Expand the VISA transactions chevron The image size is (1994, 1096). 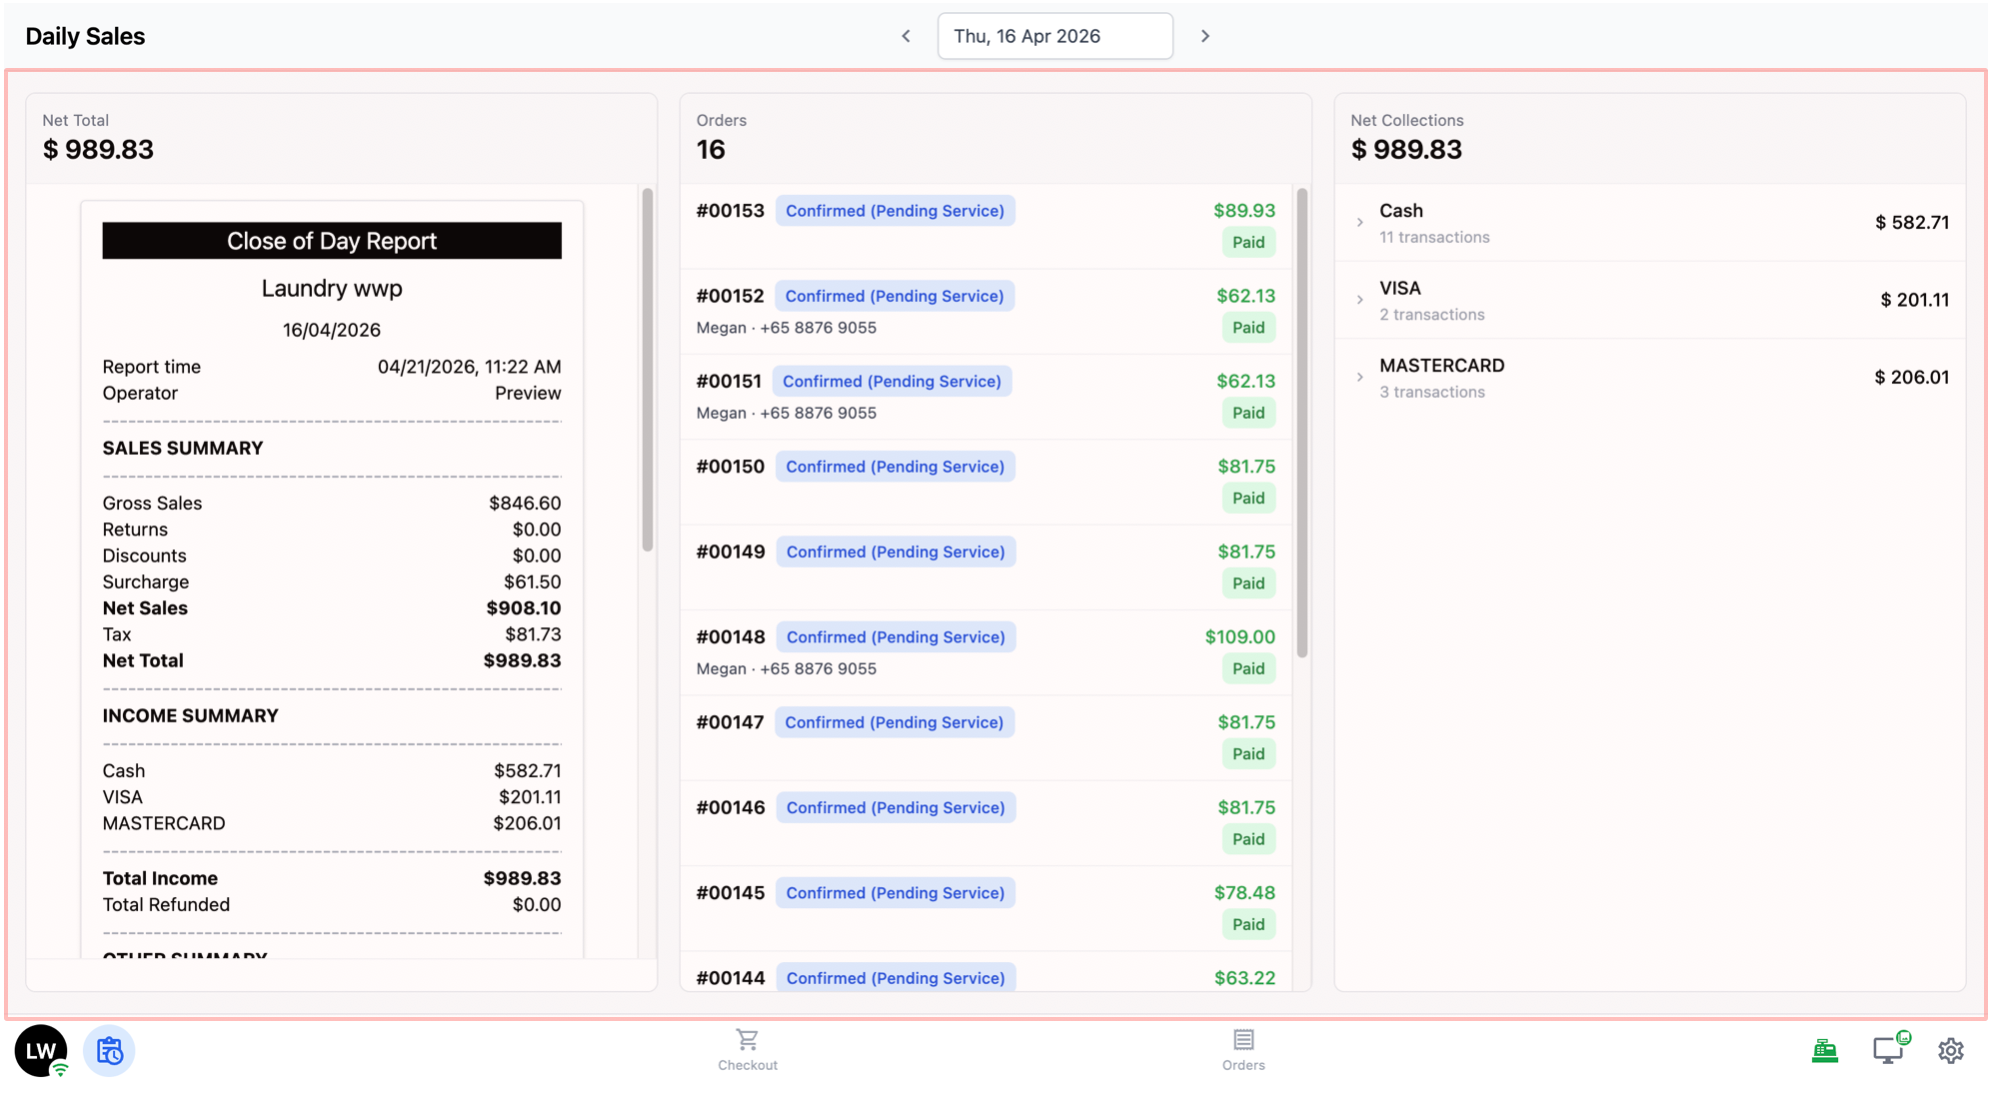pos(1360,300)
